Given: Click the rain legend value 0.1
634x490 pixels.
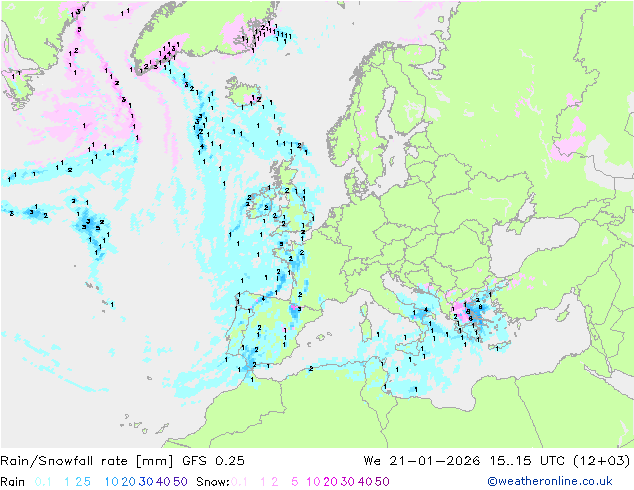Looking at the screenshot, I should click(43, 482).
